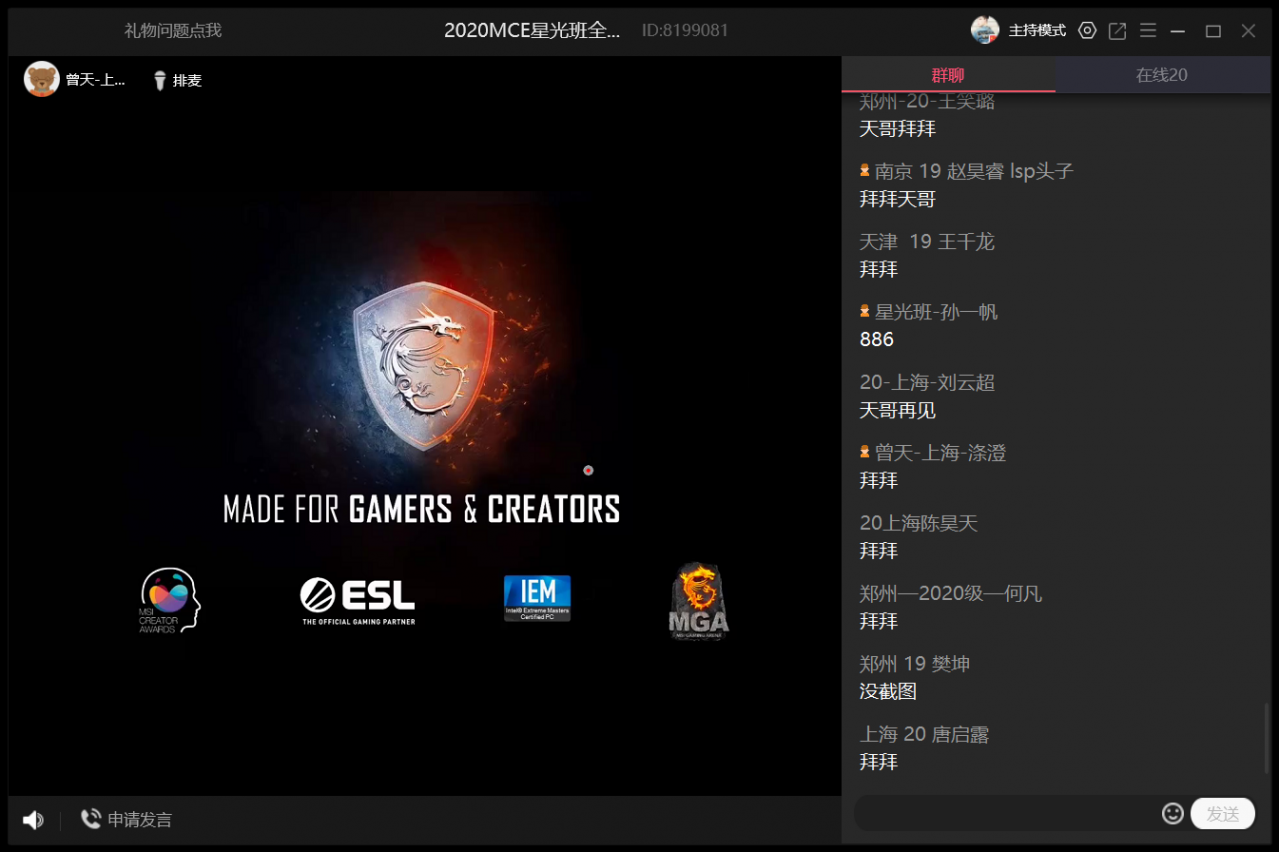Click the pop-out share window icon

click(x=1117, y=31)
